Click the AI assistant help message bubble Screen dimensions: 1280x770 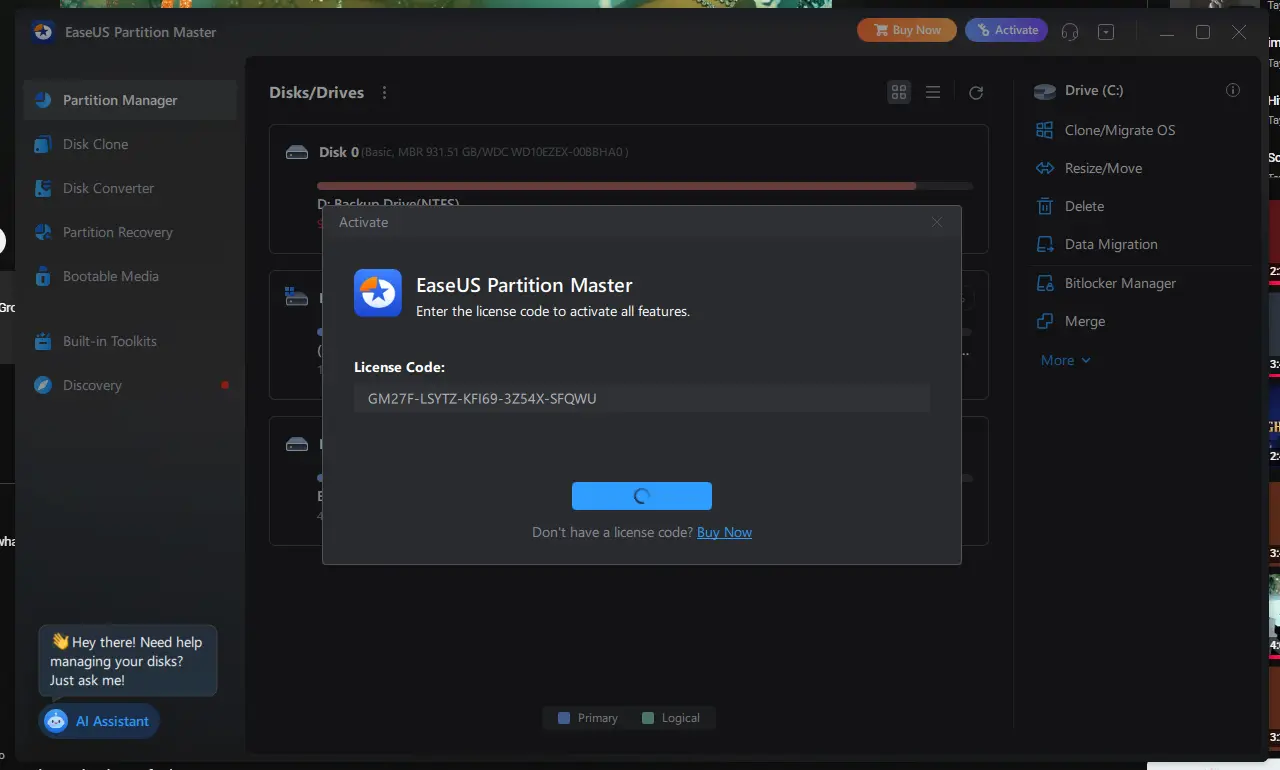[x=128, y=661]
